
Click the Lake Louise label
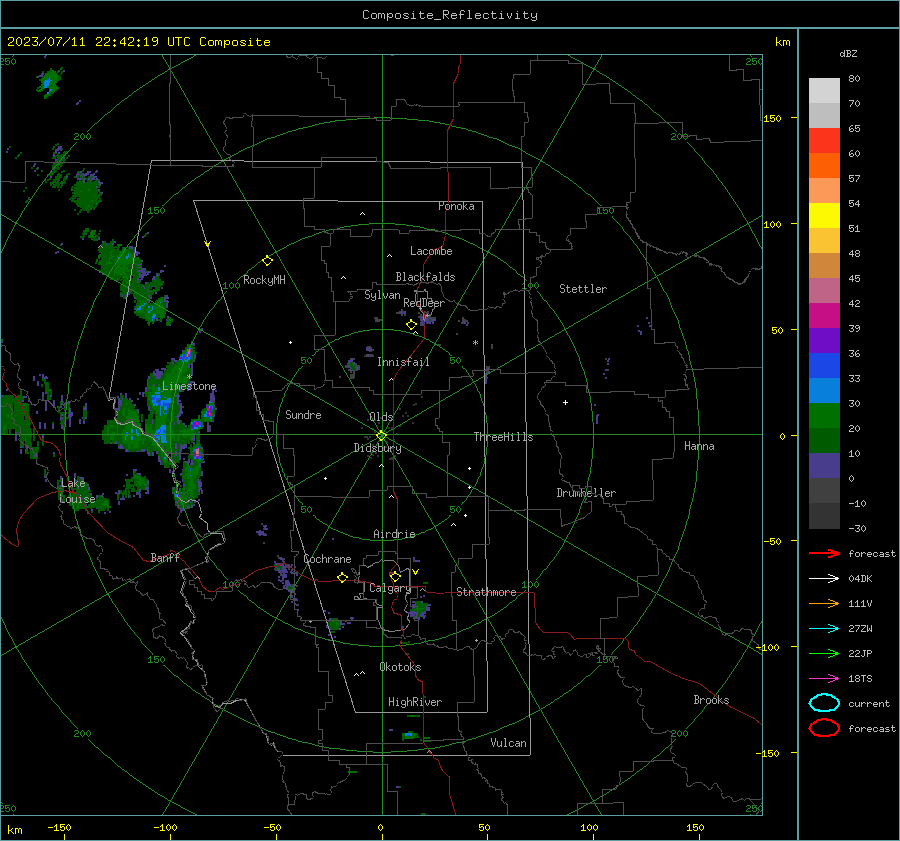77,491
